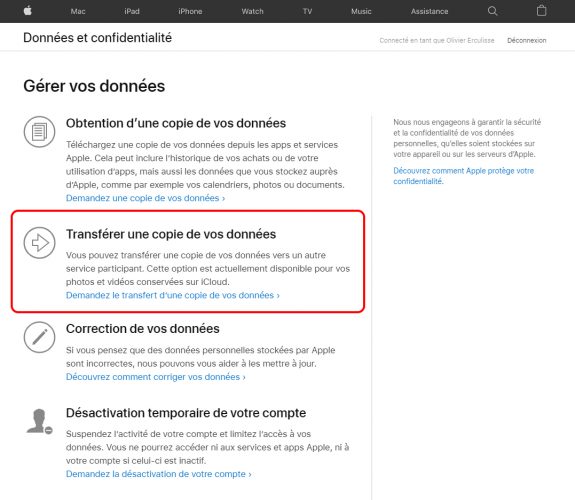575x500 pixels.
Task: Open the iPad menu item
Action: coord(132,11)
